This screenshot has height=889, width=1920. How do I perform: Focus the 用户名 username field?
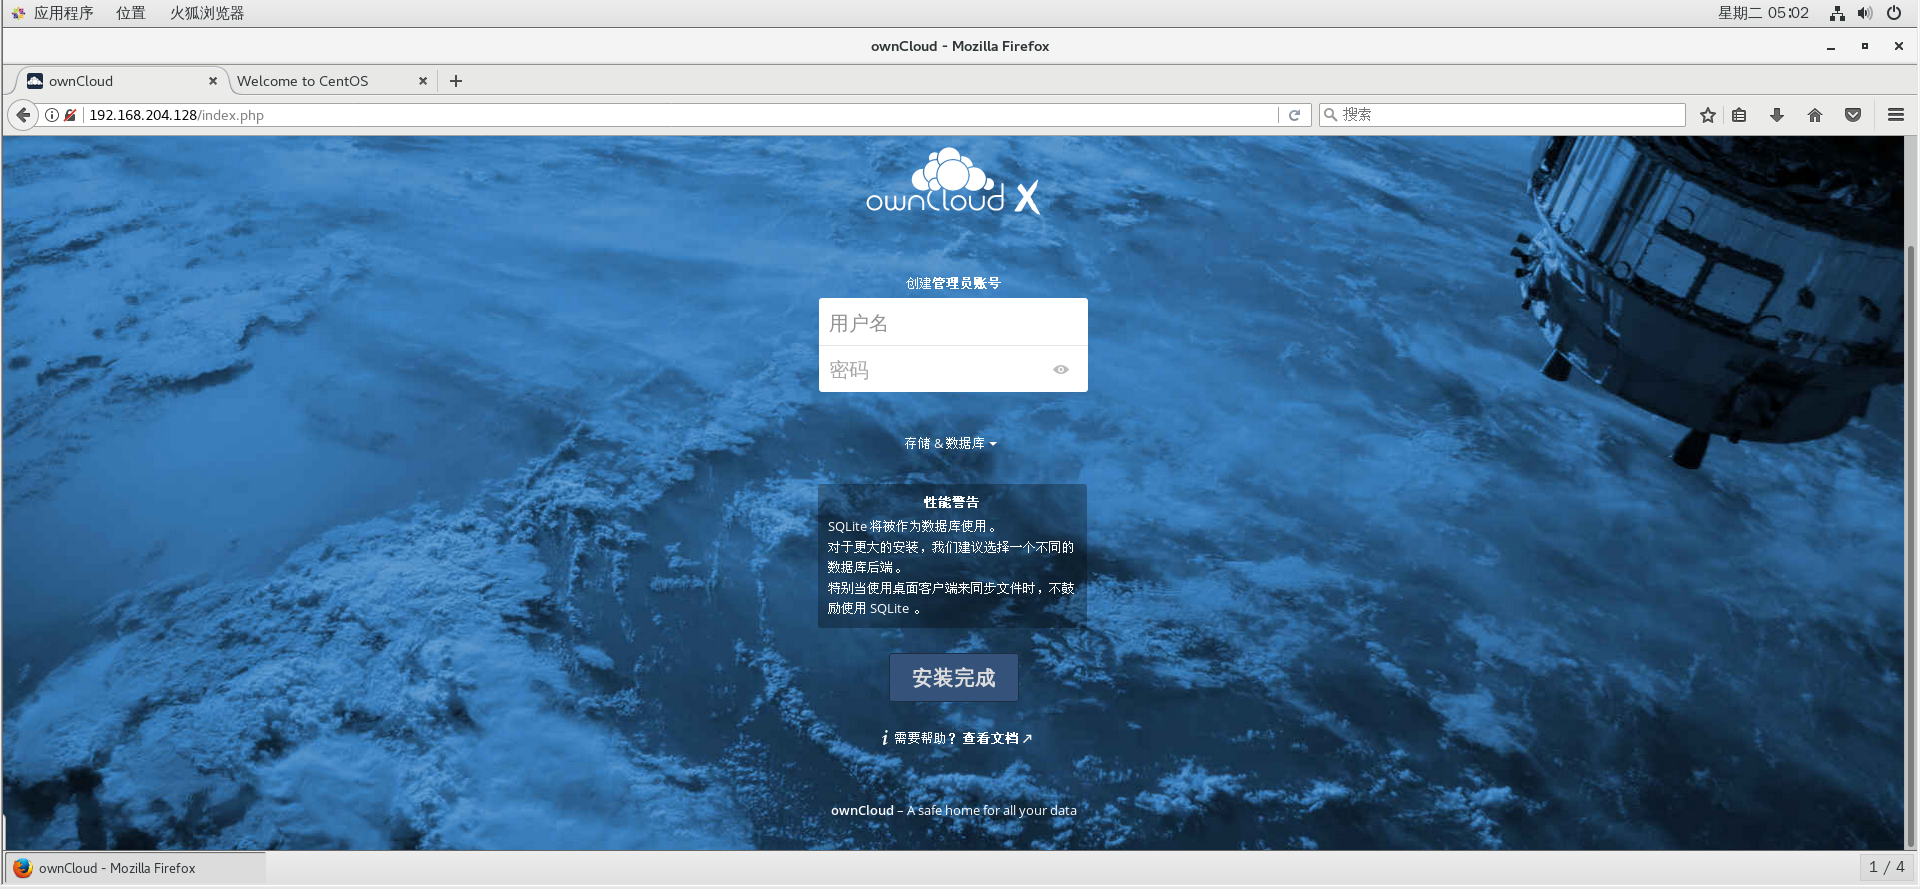click(x=953, y=322)
